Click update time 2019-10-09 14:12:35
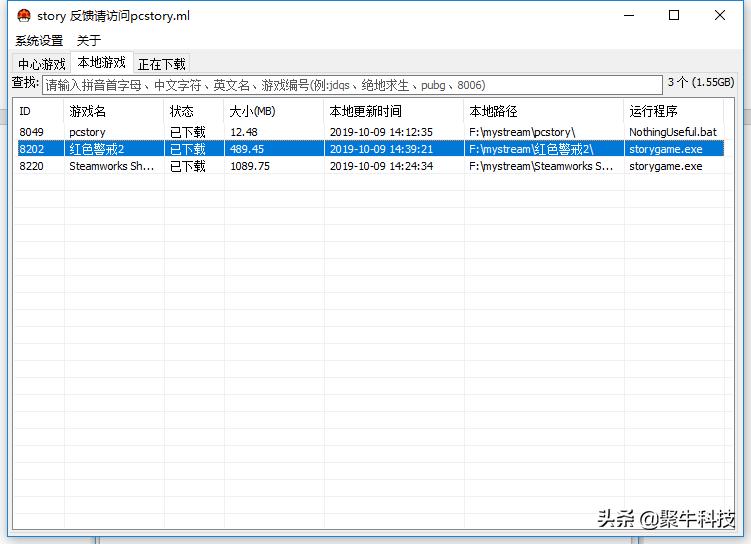Screen dimensions: 751x544 (381, 132)
